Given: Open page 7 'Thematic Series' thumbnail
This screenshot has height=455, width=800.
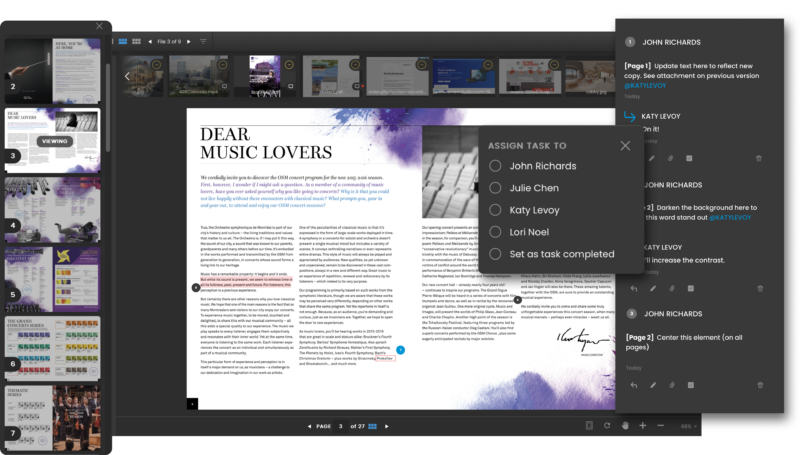Looking at the screenshot, I should point(53,418).
